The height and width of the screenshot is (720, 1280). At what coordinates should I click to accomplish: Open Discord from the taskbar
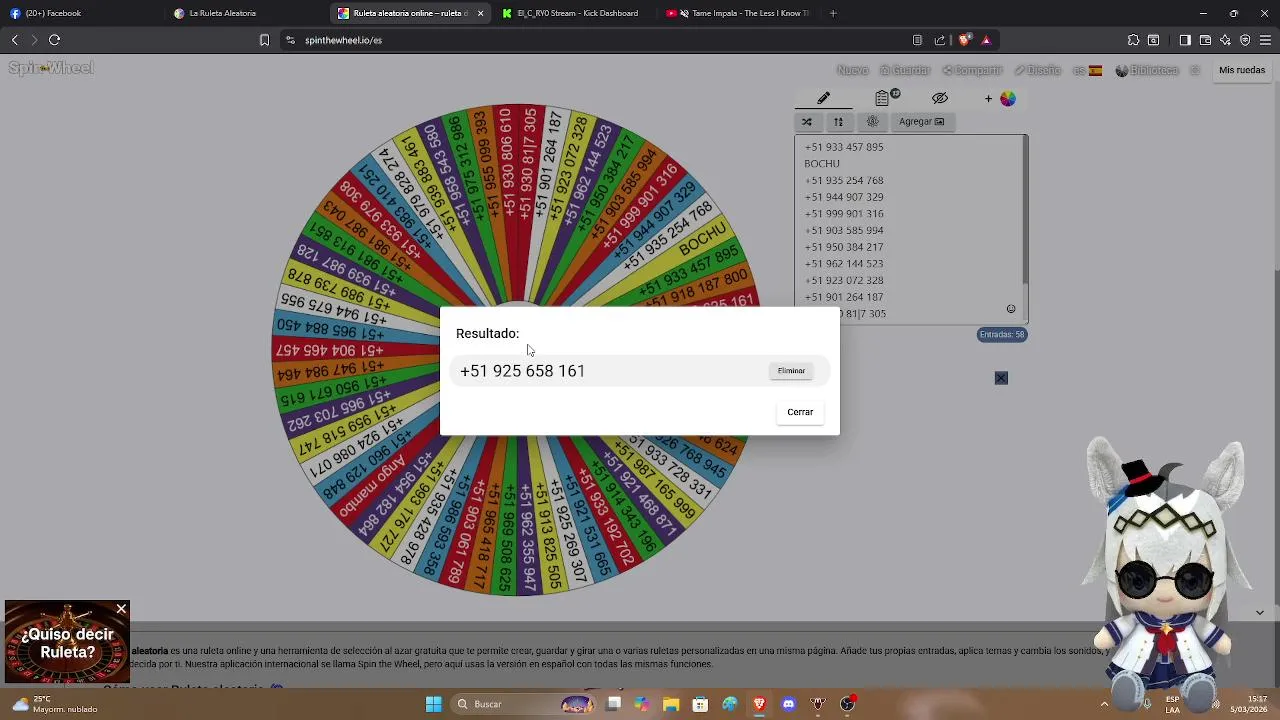788,704
